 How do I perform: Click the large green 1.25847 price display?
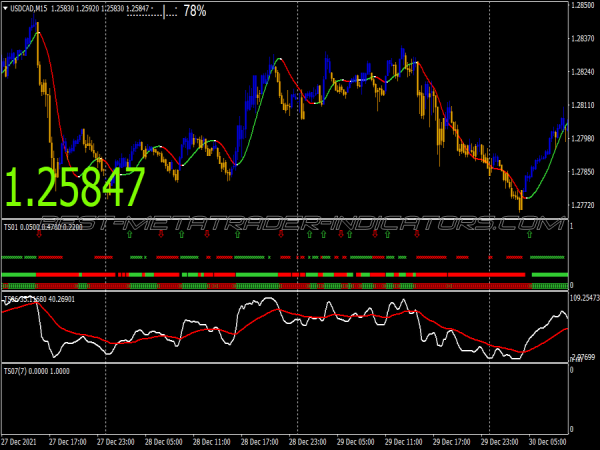(75, 188)
